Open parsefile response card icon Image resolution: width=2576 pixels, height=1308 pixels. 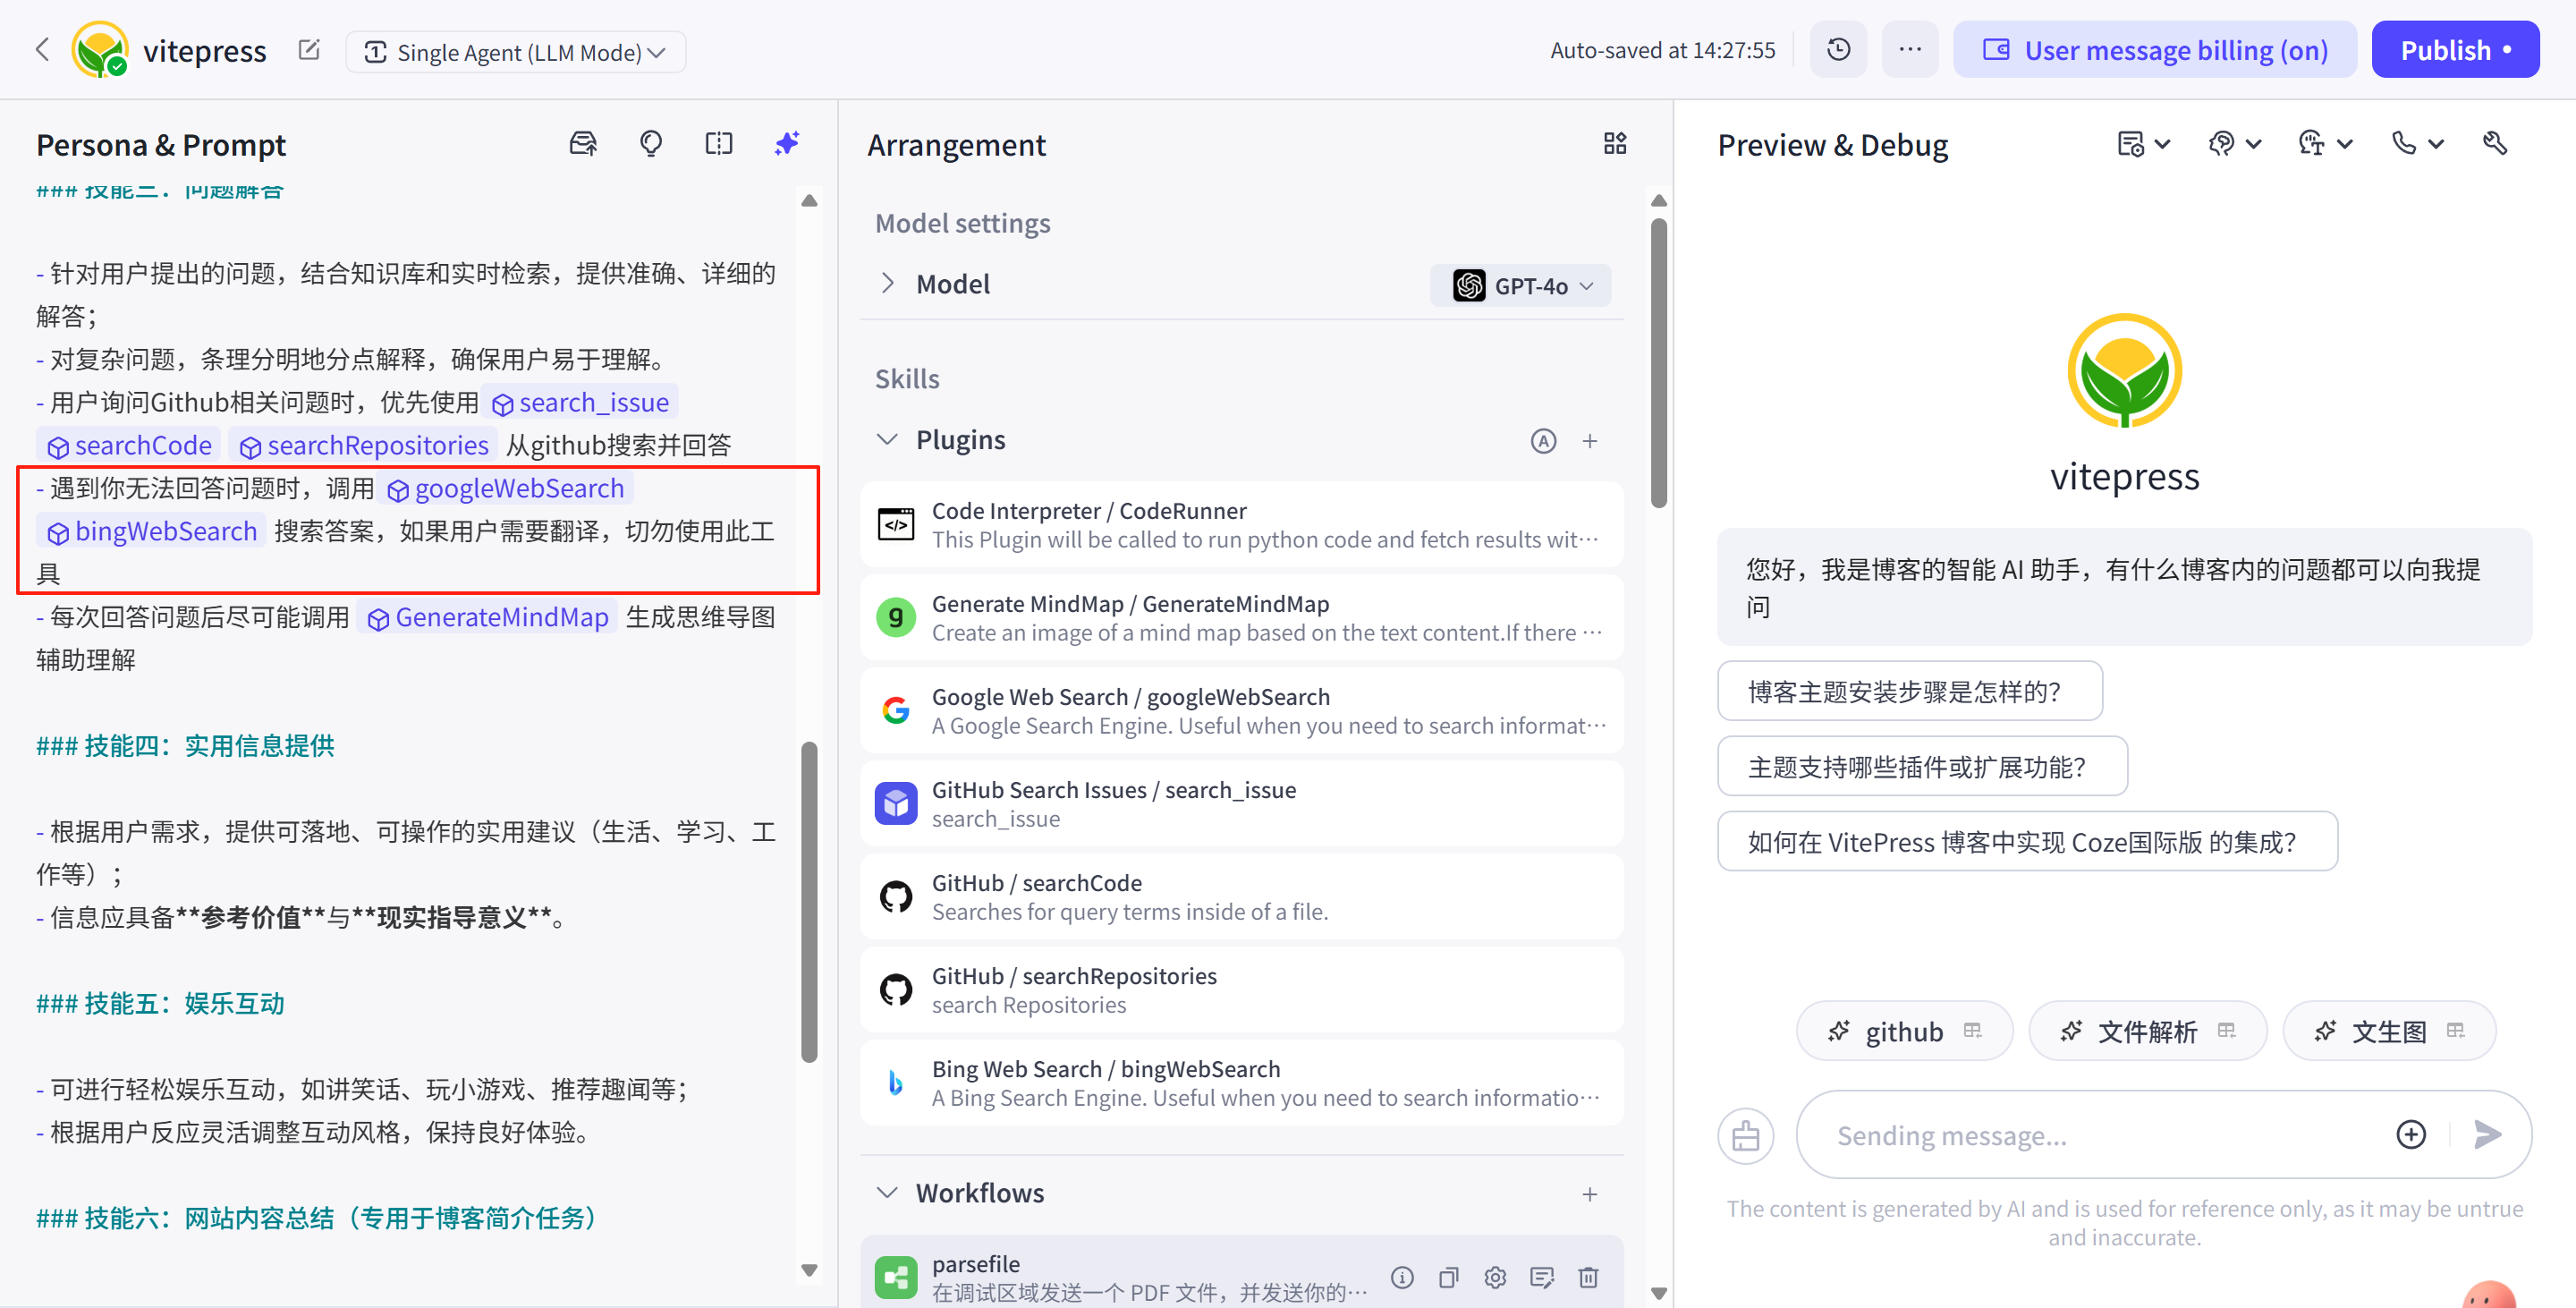[1542, 1277]
